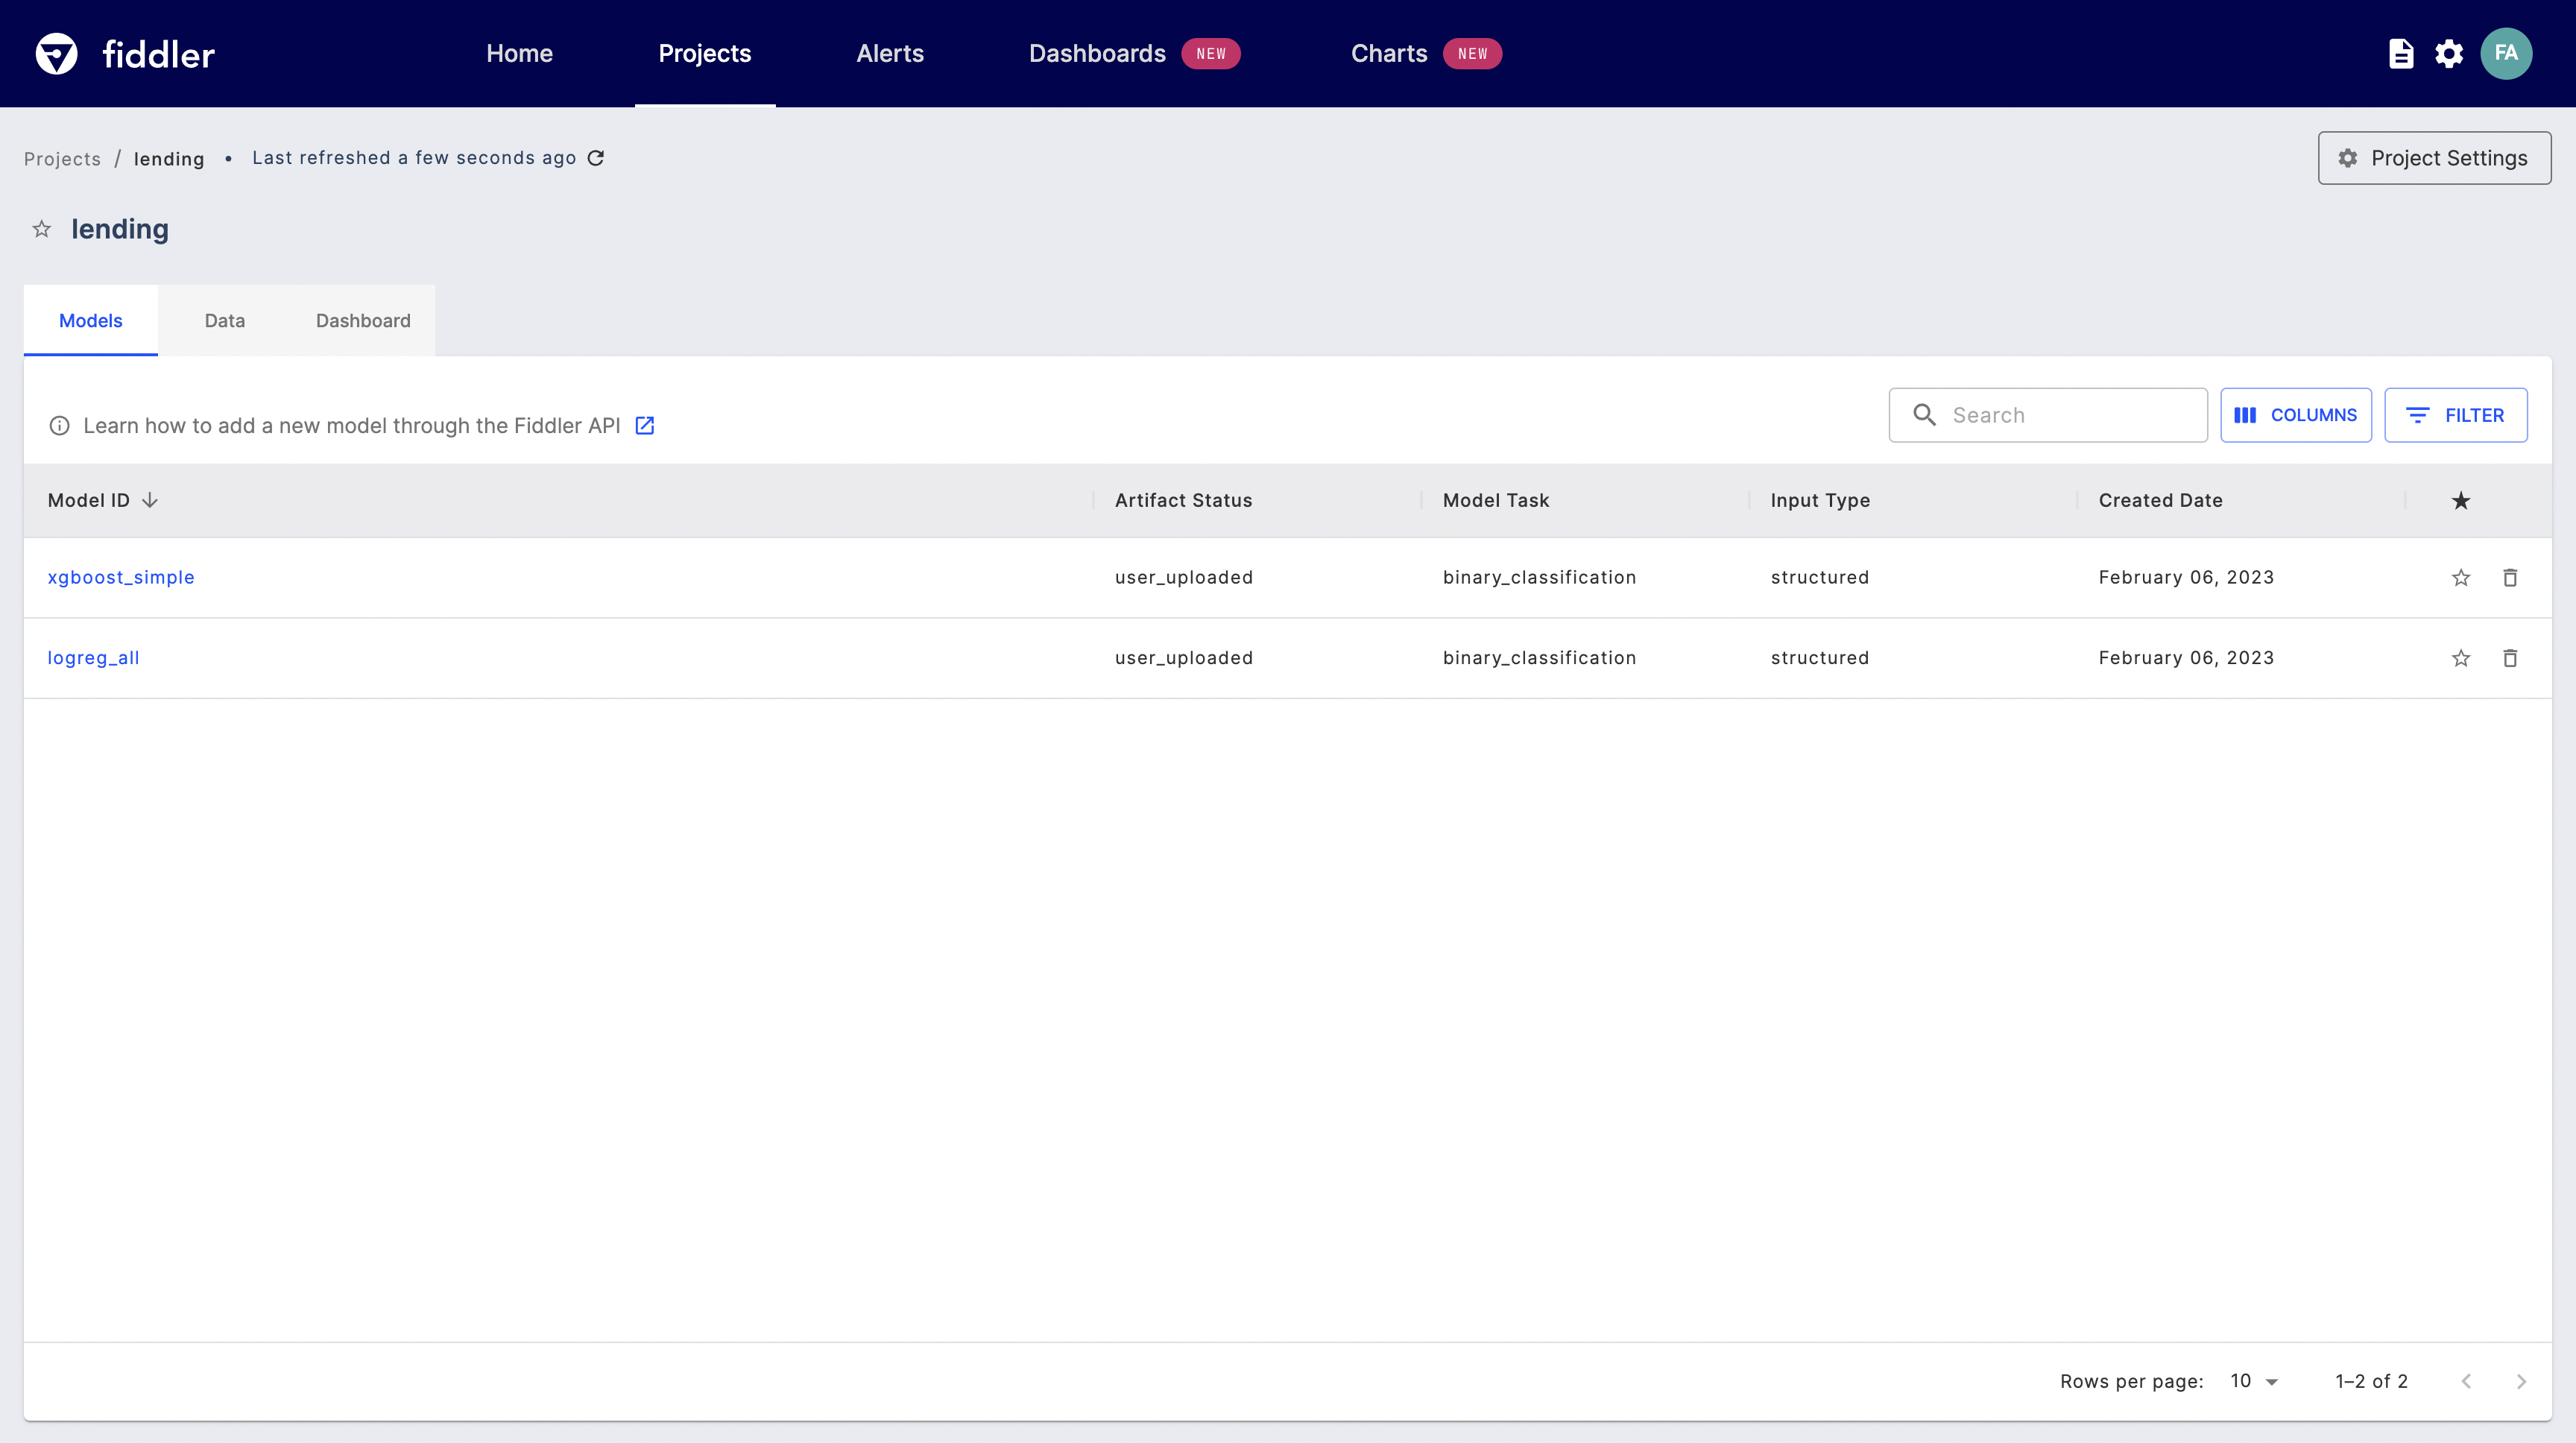Refresh the project with reload icon

click(596, 158)
